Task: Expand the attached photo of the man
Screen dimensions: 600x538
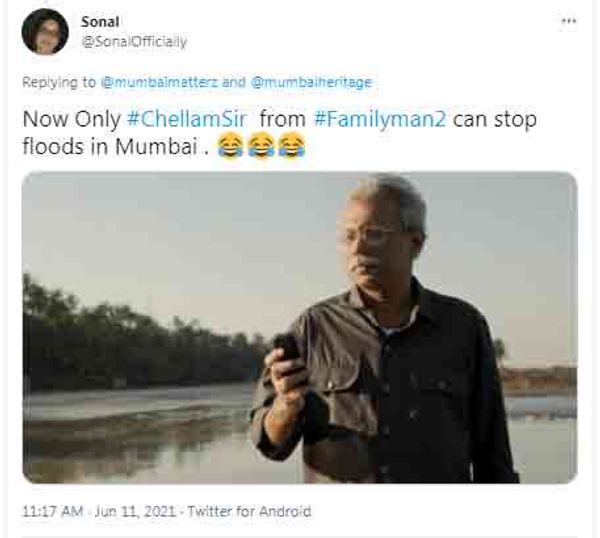Action: [300, 328]
